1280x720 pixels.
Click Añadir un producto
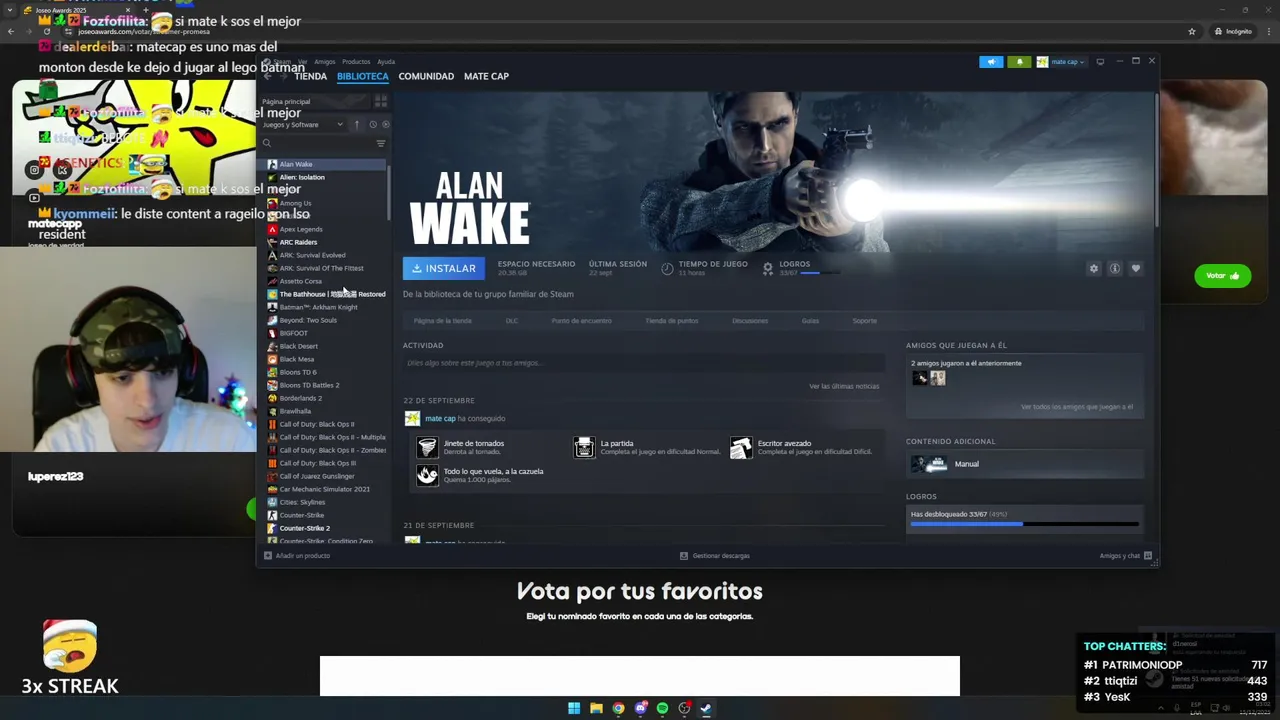click(x=297, y=556)
